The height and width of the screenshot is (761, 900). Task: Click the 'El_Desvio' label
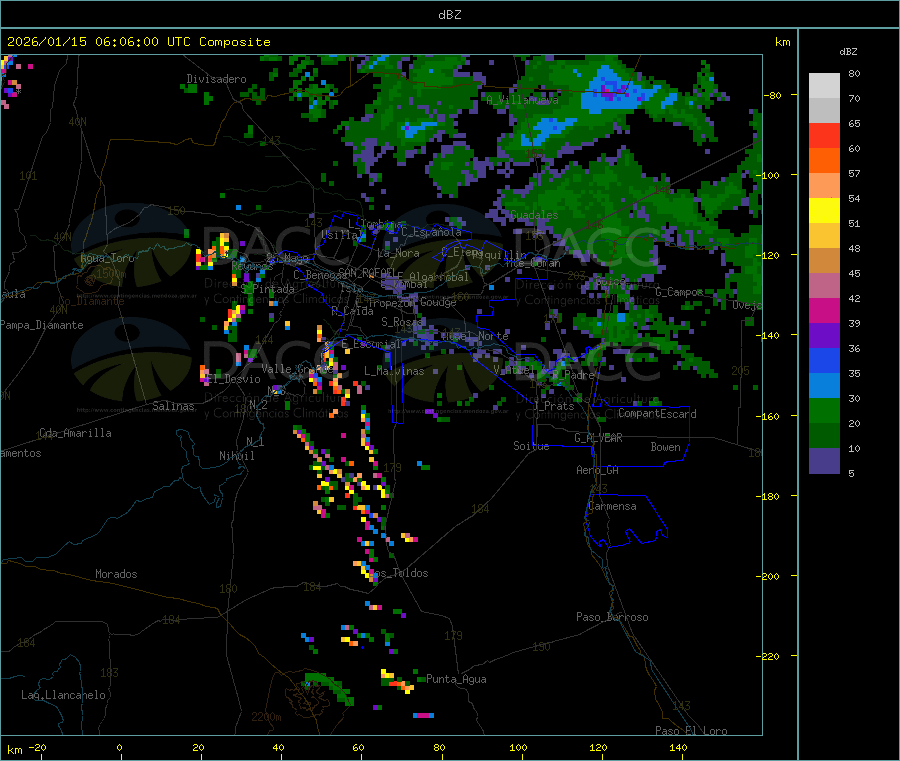pyautogui.click(x=234, y=379)
